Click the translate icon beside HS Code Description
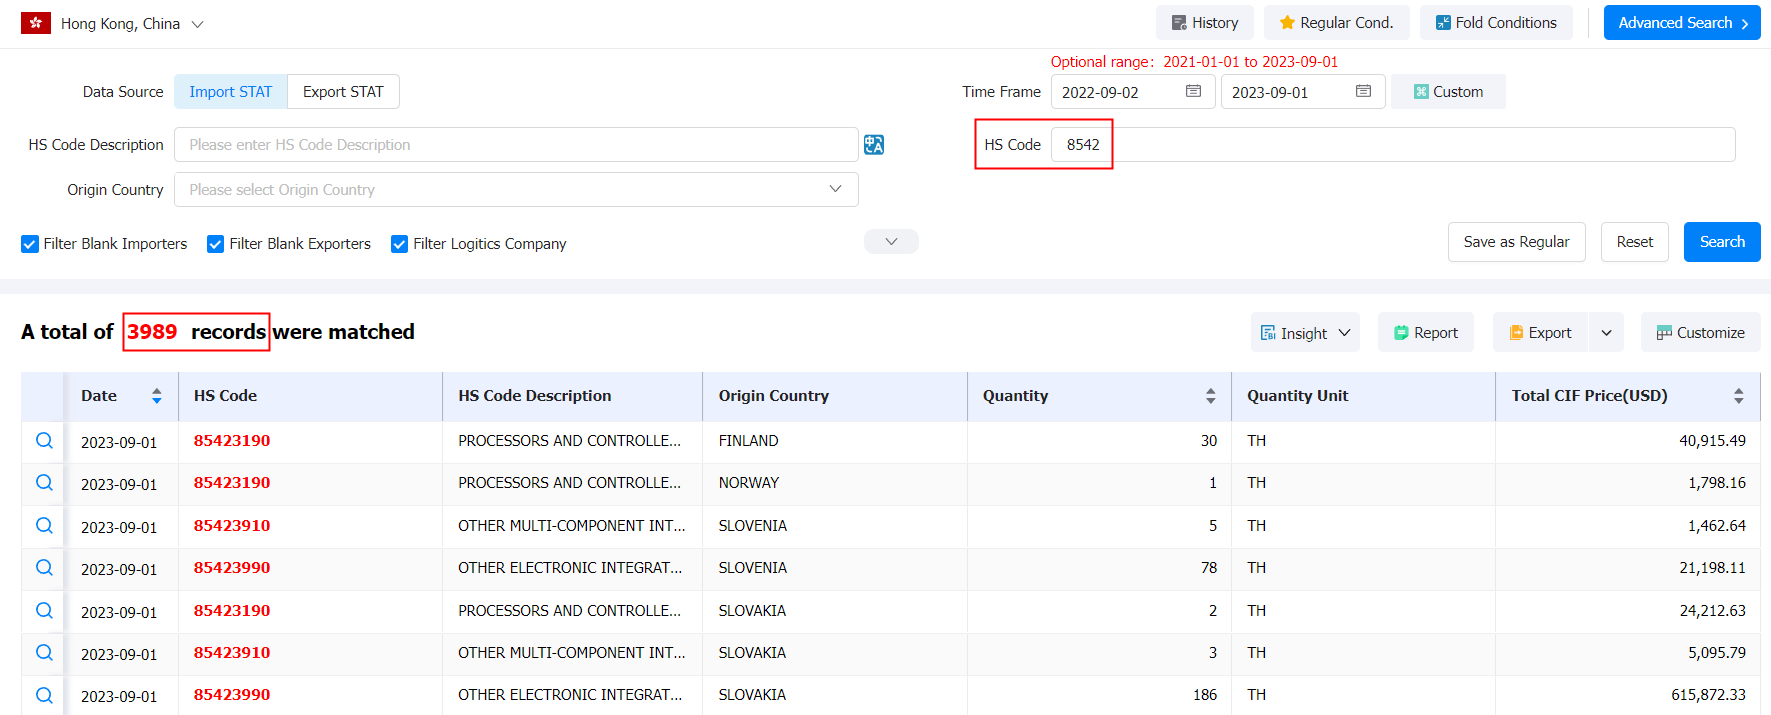 pyautogui.click(x=874, y=145)
